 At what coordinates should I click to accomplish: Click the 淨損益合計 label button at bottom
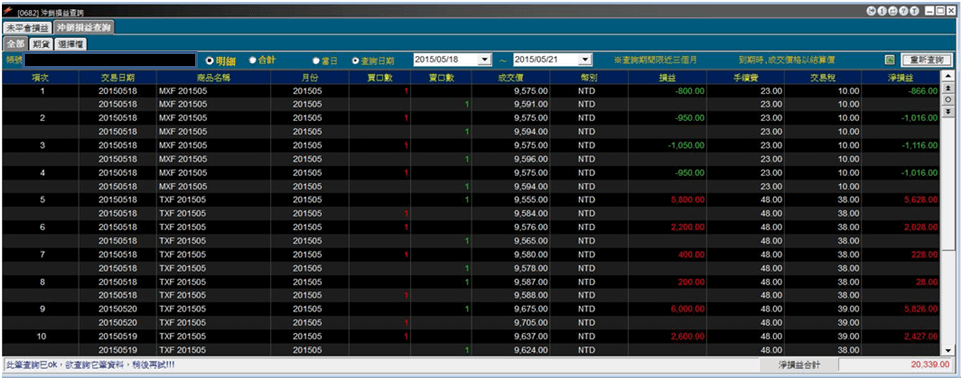click(799, 364)
